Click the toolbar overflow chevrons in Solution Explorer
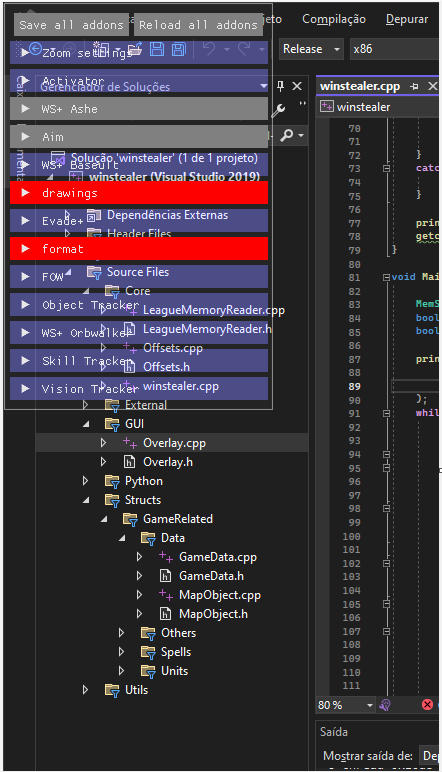 302,103
